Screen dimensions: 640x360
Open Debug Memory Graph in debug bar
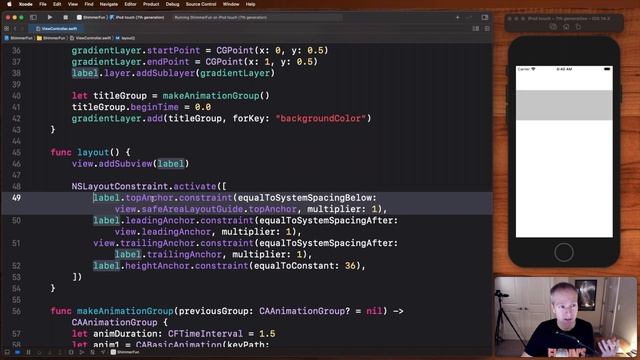(82, 352)
